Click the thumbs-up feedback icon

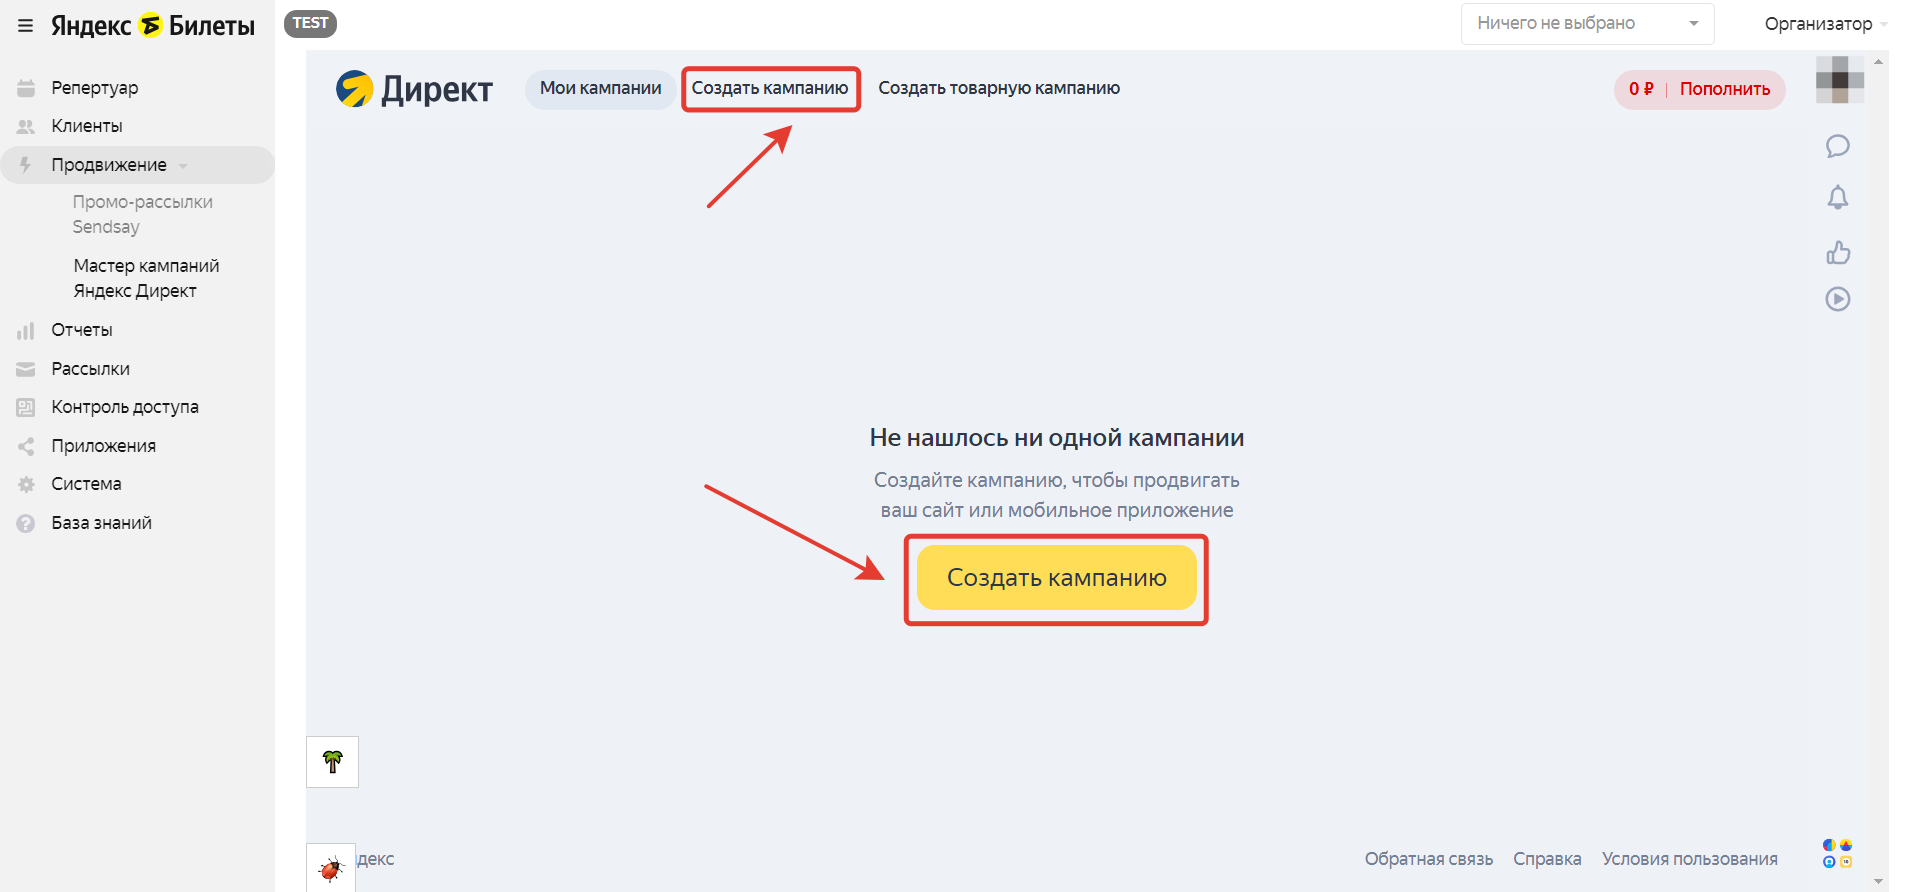pyautogui.click(x=1838, y=252)
